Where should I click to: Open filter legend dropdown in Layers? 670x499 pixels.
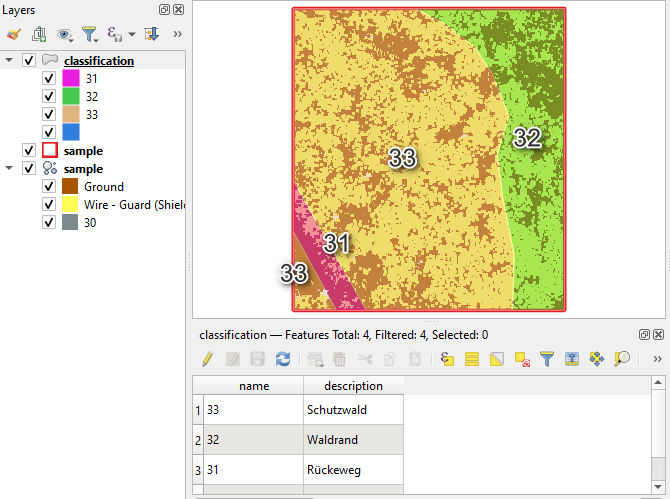(91, 34)
